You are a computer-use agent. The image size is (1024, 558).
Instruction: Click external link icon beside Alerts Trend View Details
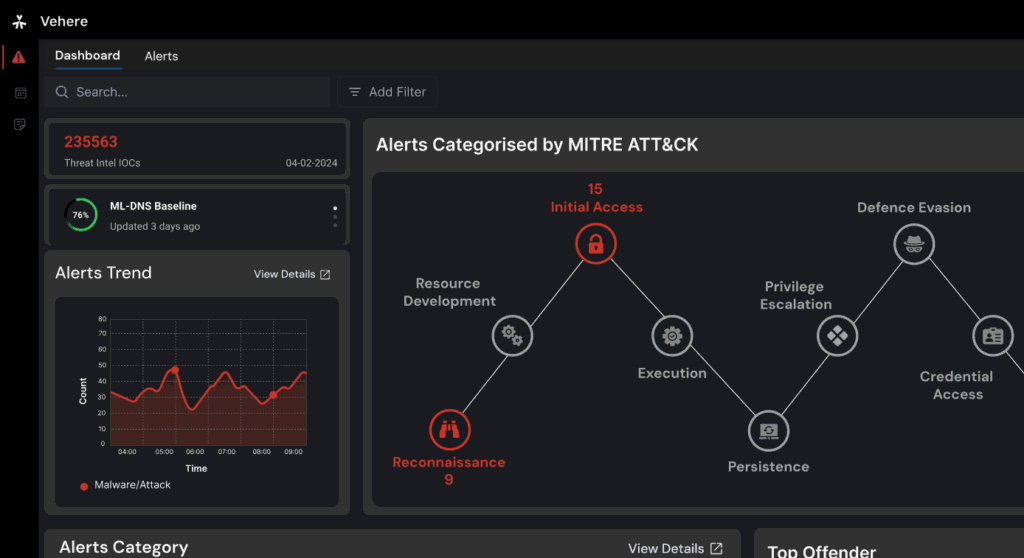pos(325,274)
